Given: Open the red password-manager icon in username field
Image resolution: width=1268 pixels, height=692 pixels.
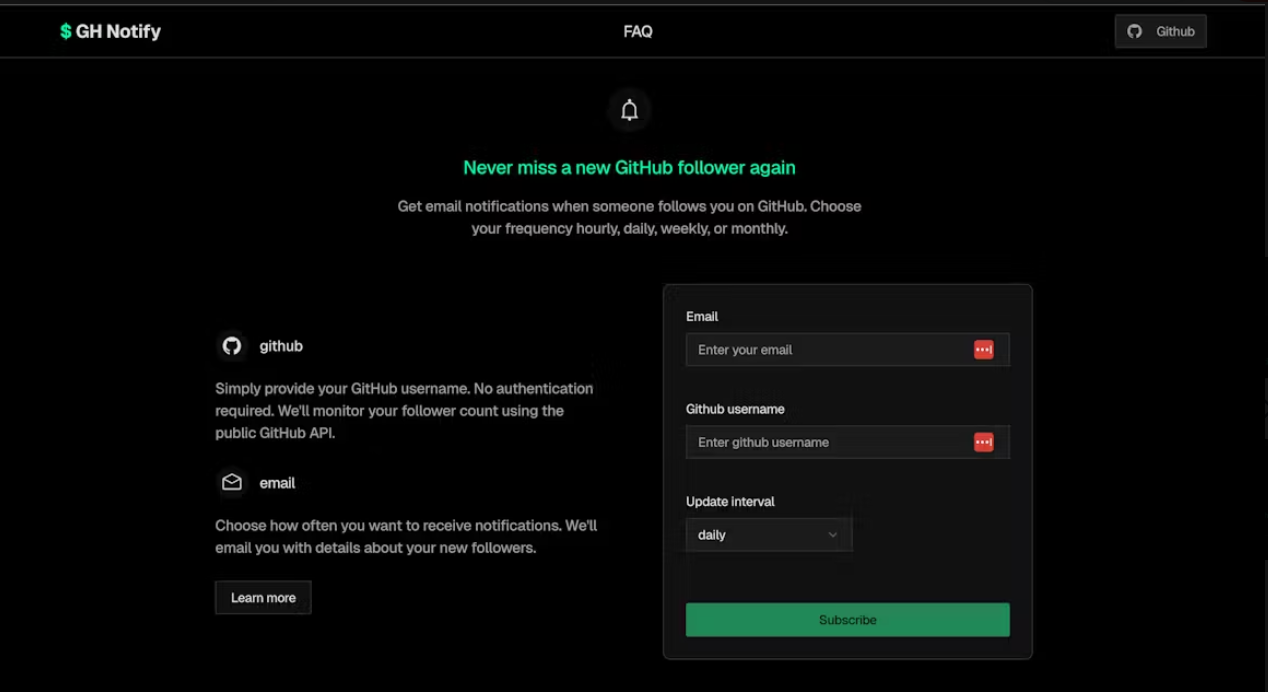Looking at the screenshot, I should tap(984, 442).
